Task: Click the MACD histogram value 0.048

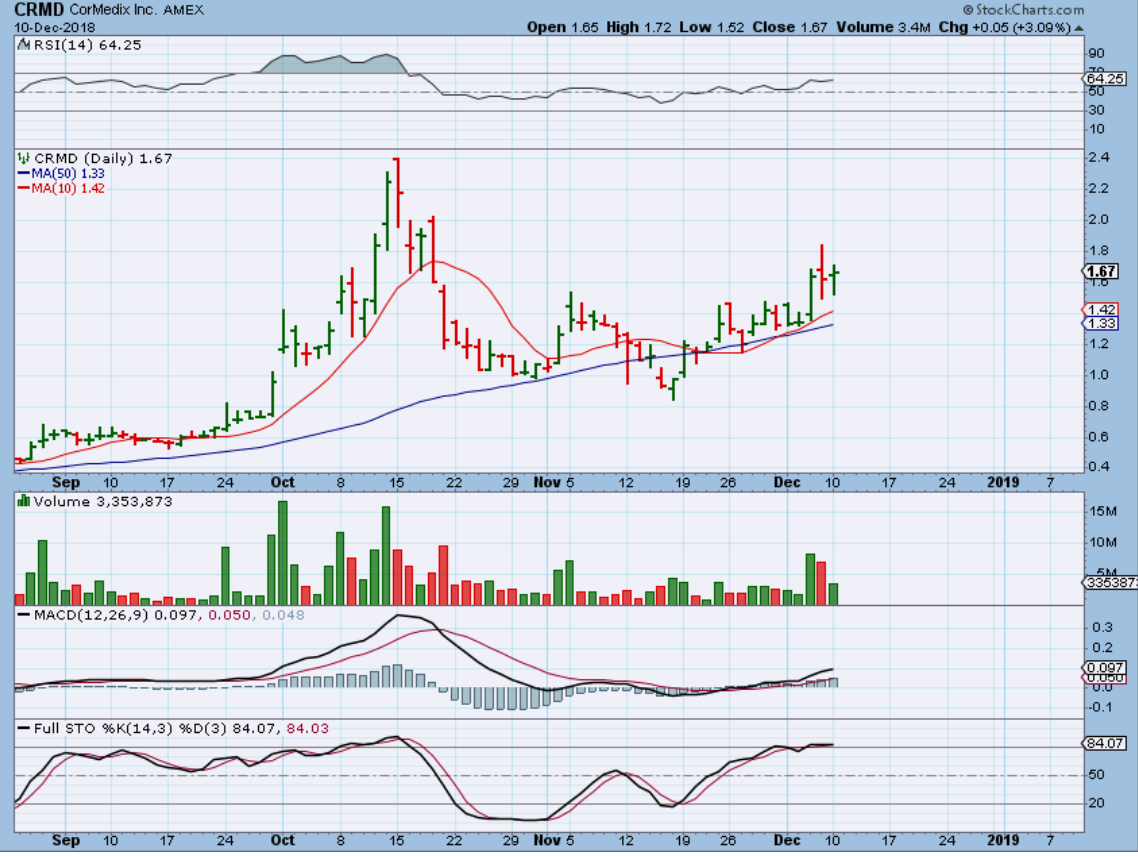Action: 283,615
